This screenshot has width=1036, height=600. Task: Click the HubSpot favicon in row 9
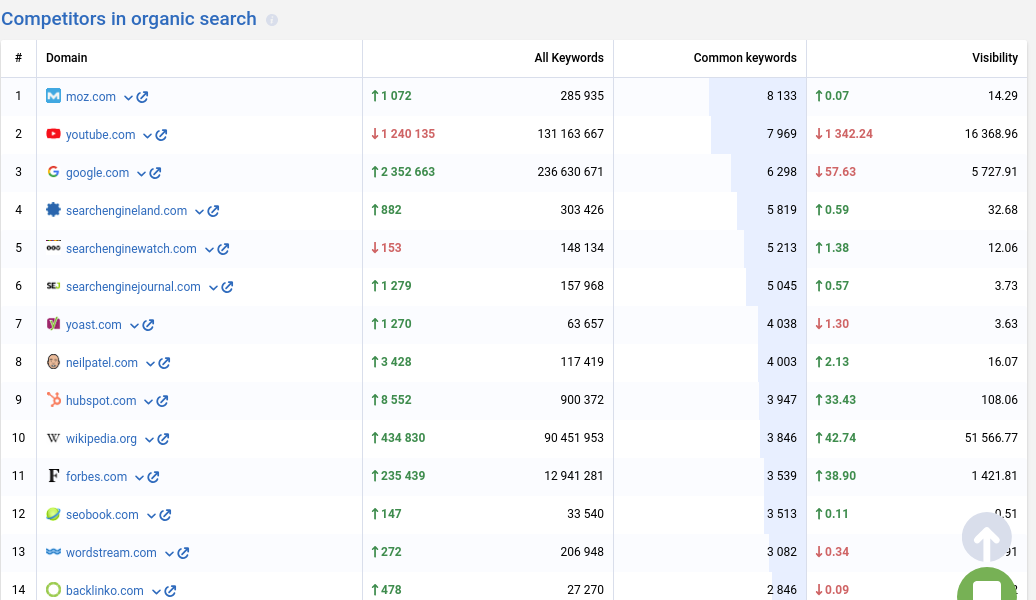pyautogui.click(x=54, y=400)
